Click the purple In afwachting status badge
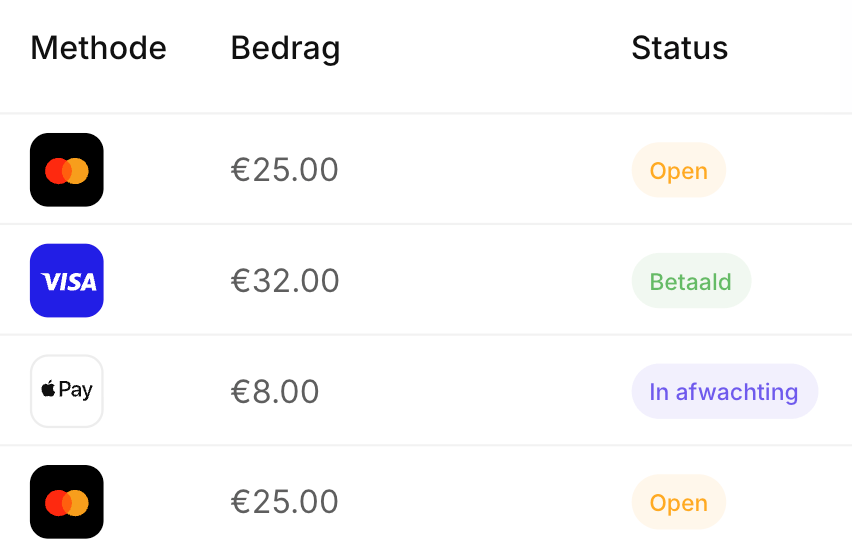The image size is (852, 553). tap(723, 392)
